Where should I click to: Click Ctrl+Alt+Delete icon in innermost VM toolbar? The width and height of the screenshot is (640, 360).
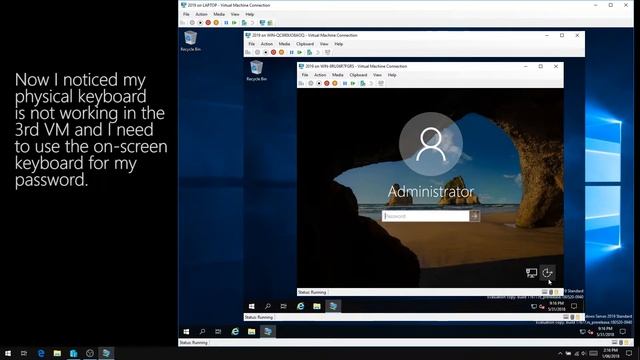(x=301, y=83)
